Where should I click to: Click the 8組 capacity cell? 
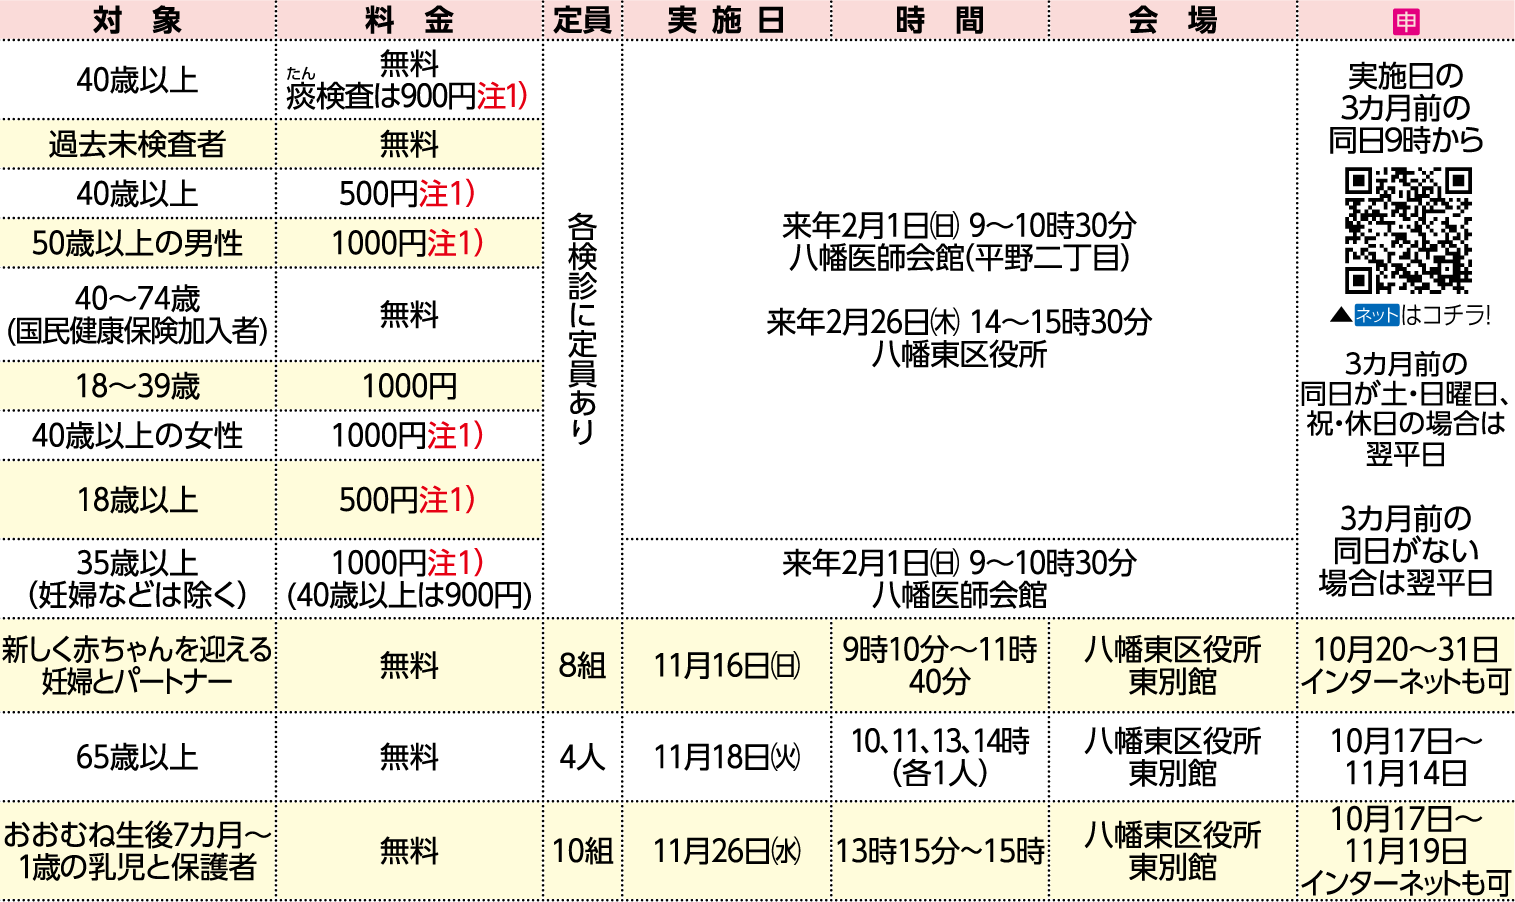coord(582,666)
